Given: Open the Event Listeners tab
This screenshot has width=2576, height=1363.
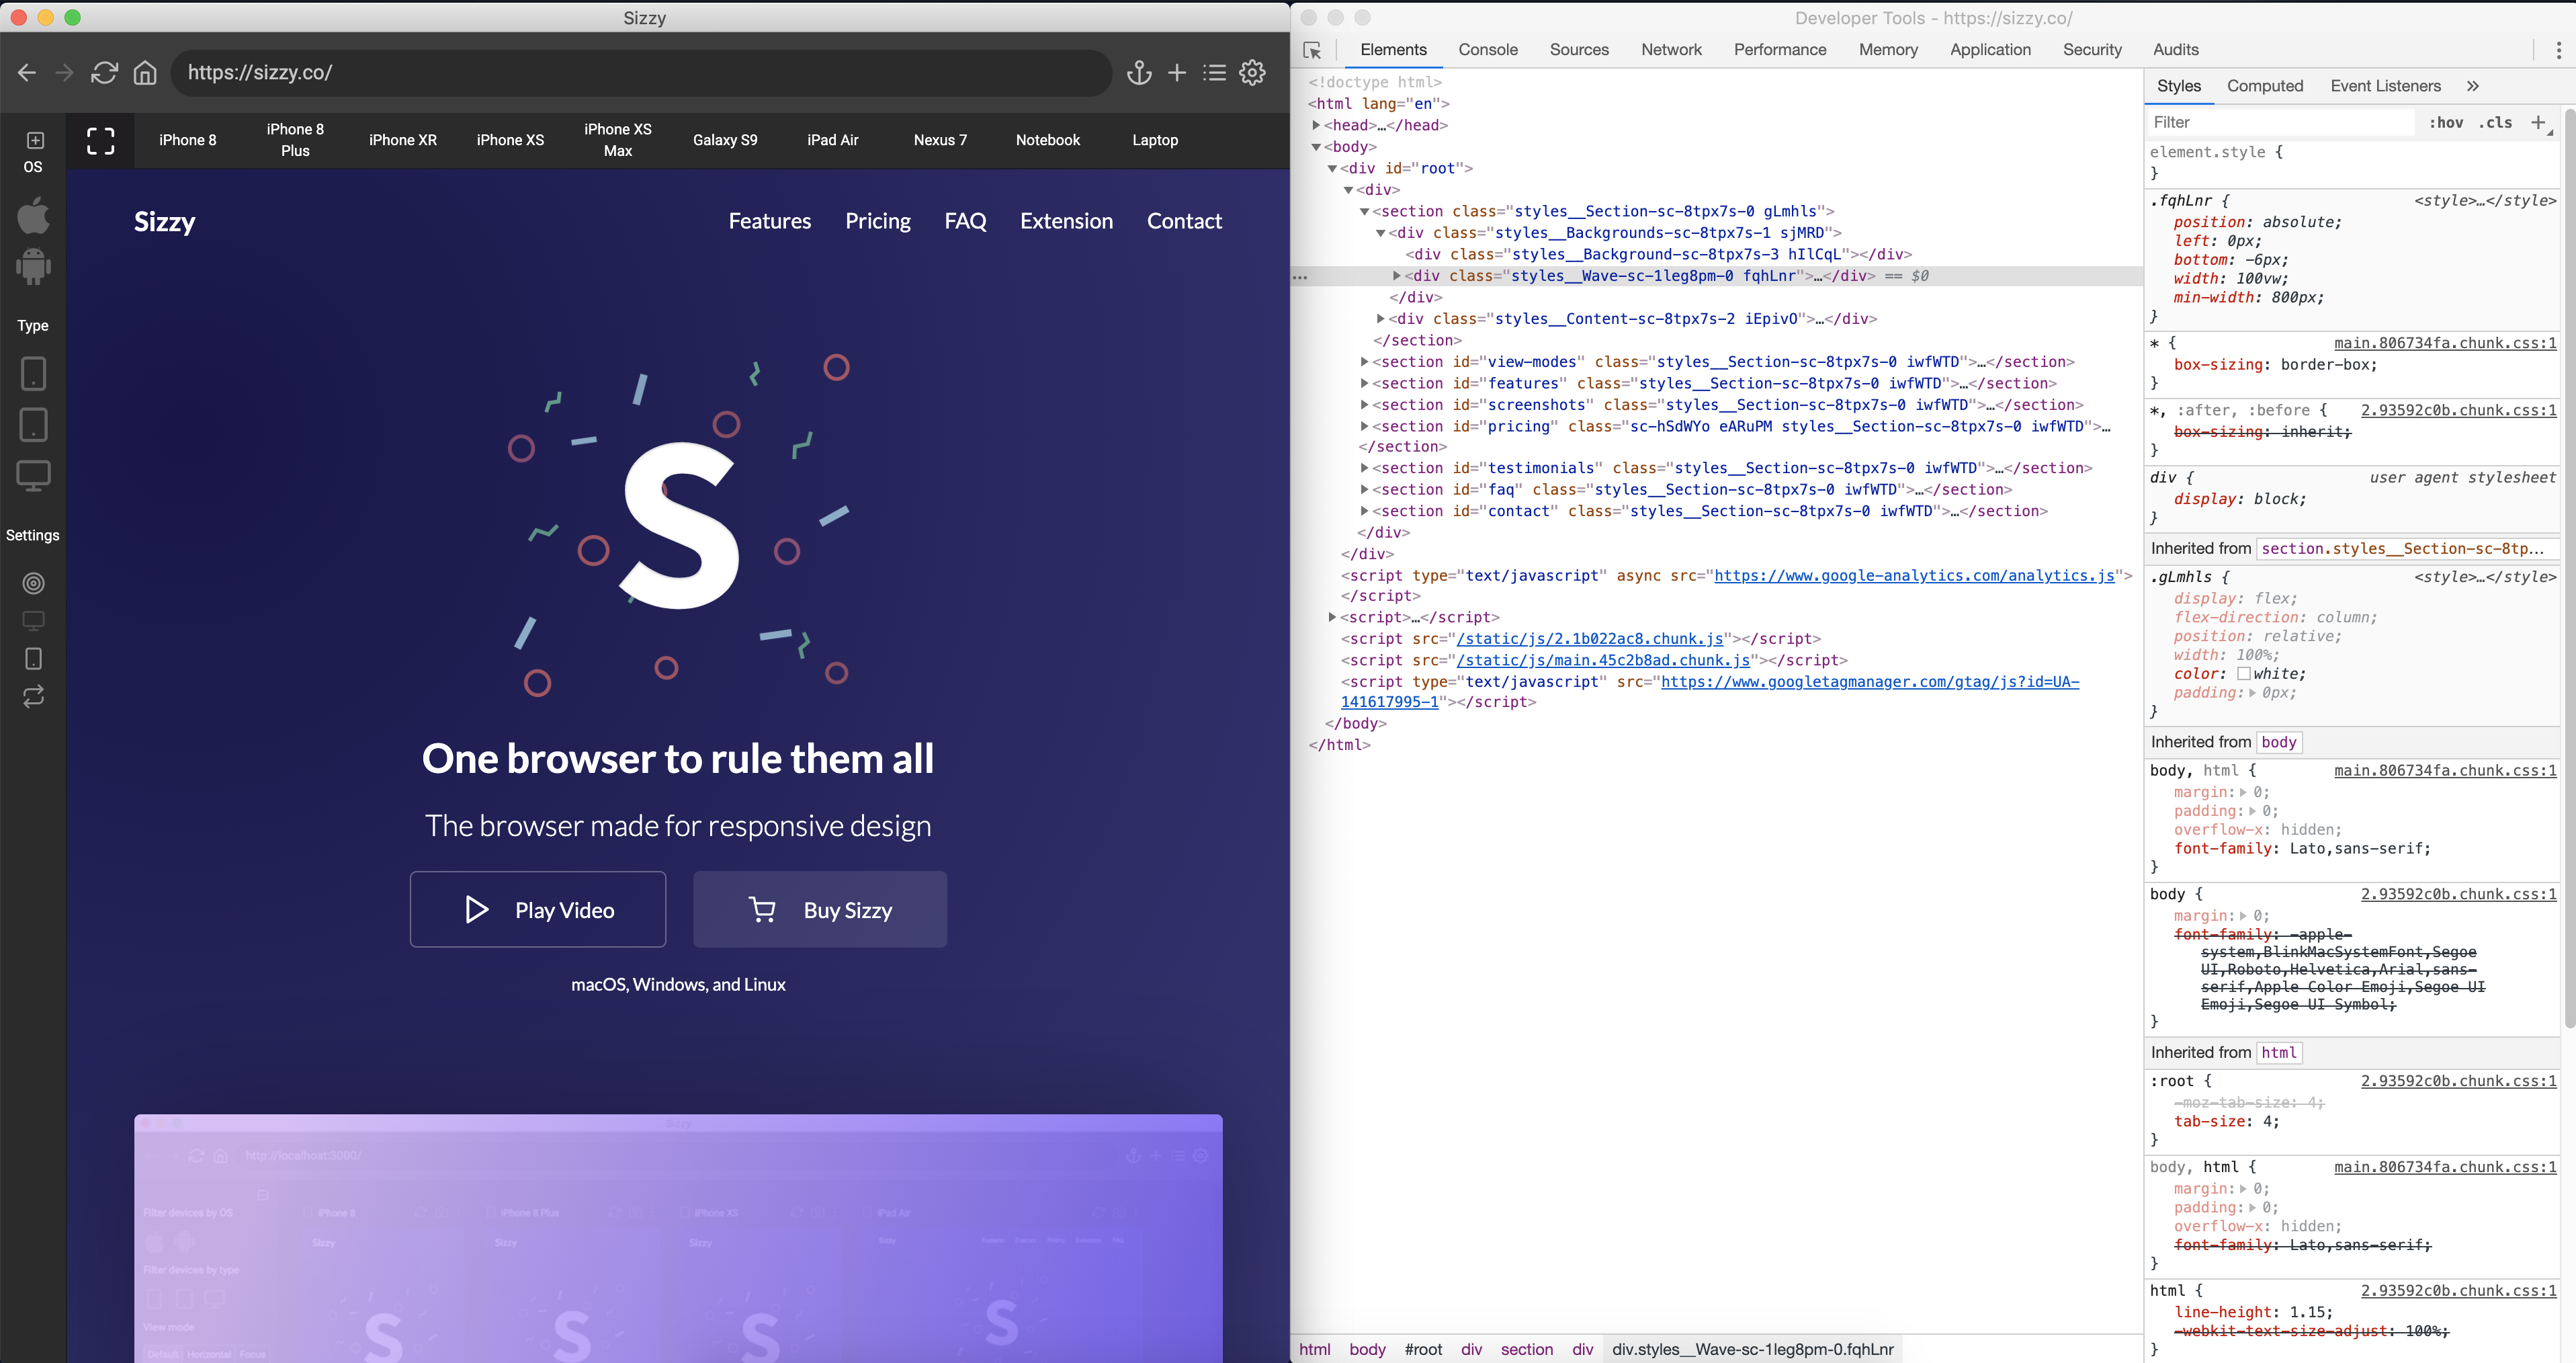Looking at the screenshot, I should (2385, 86).
